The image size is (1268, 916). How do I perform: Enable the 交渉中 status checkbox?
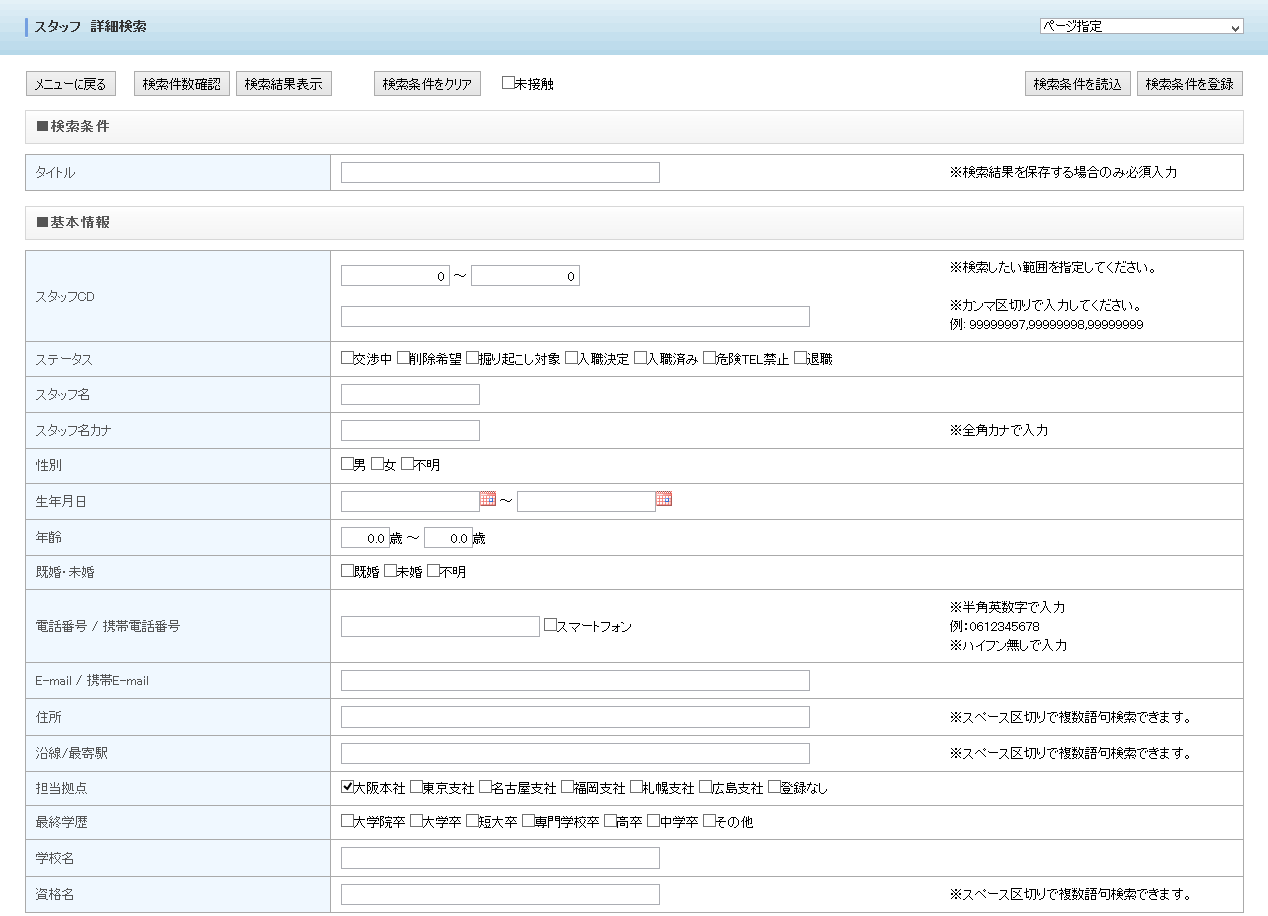tap(347, 358)
